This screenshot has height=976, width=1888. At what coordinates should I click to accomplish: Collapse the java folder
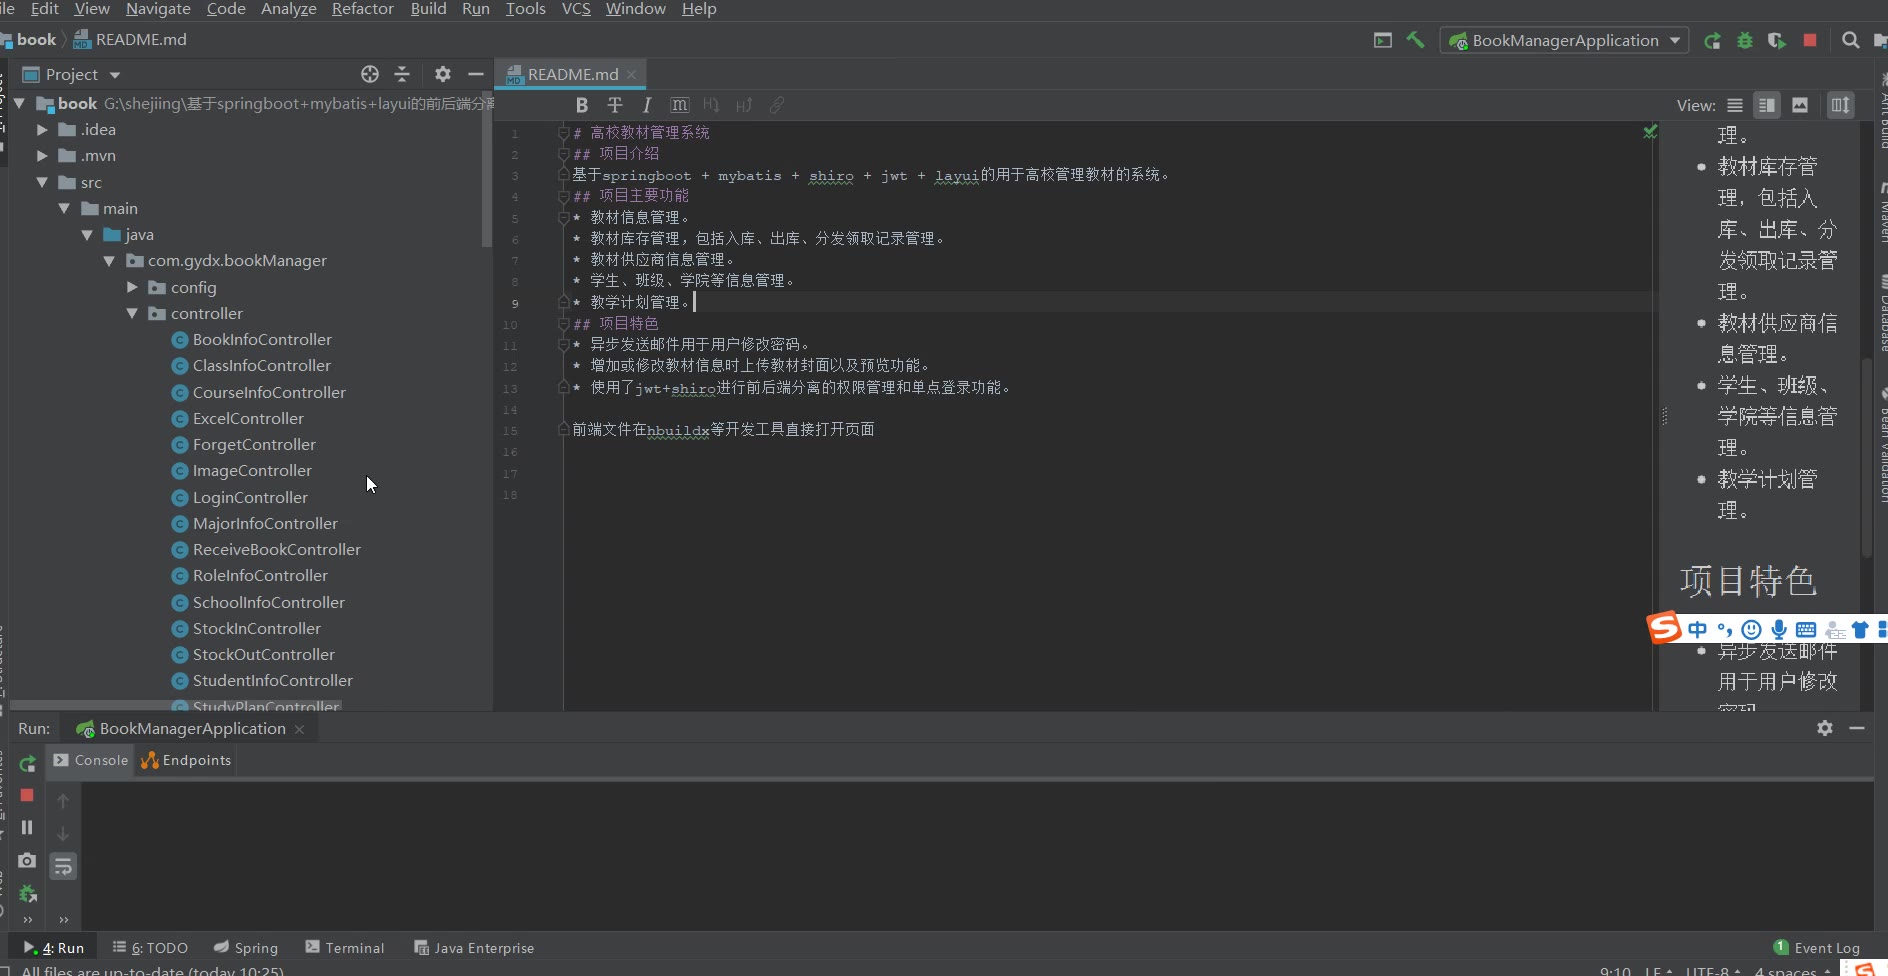(x=87, y=234)
